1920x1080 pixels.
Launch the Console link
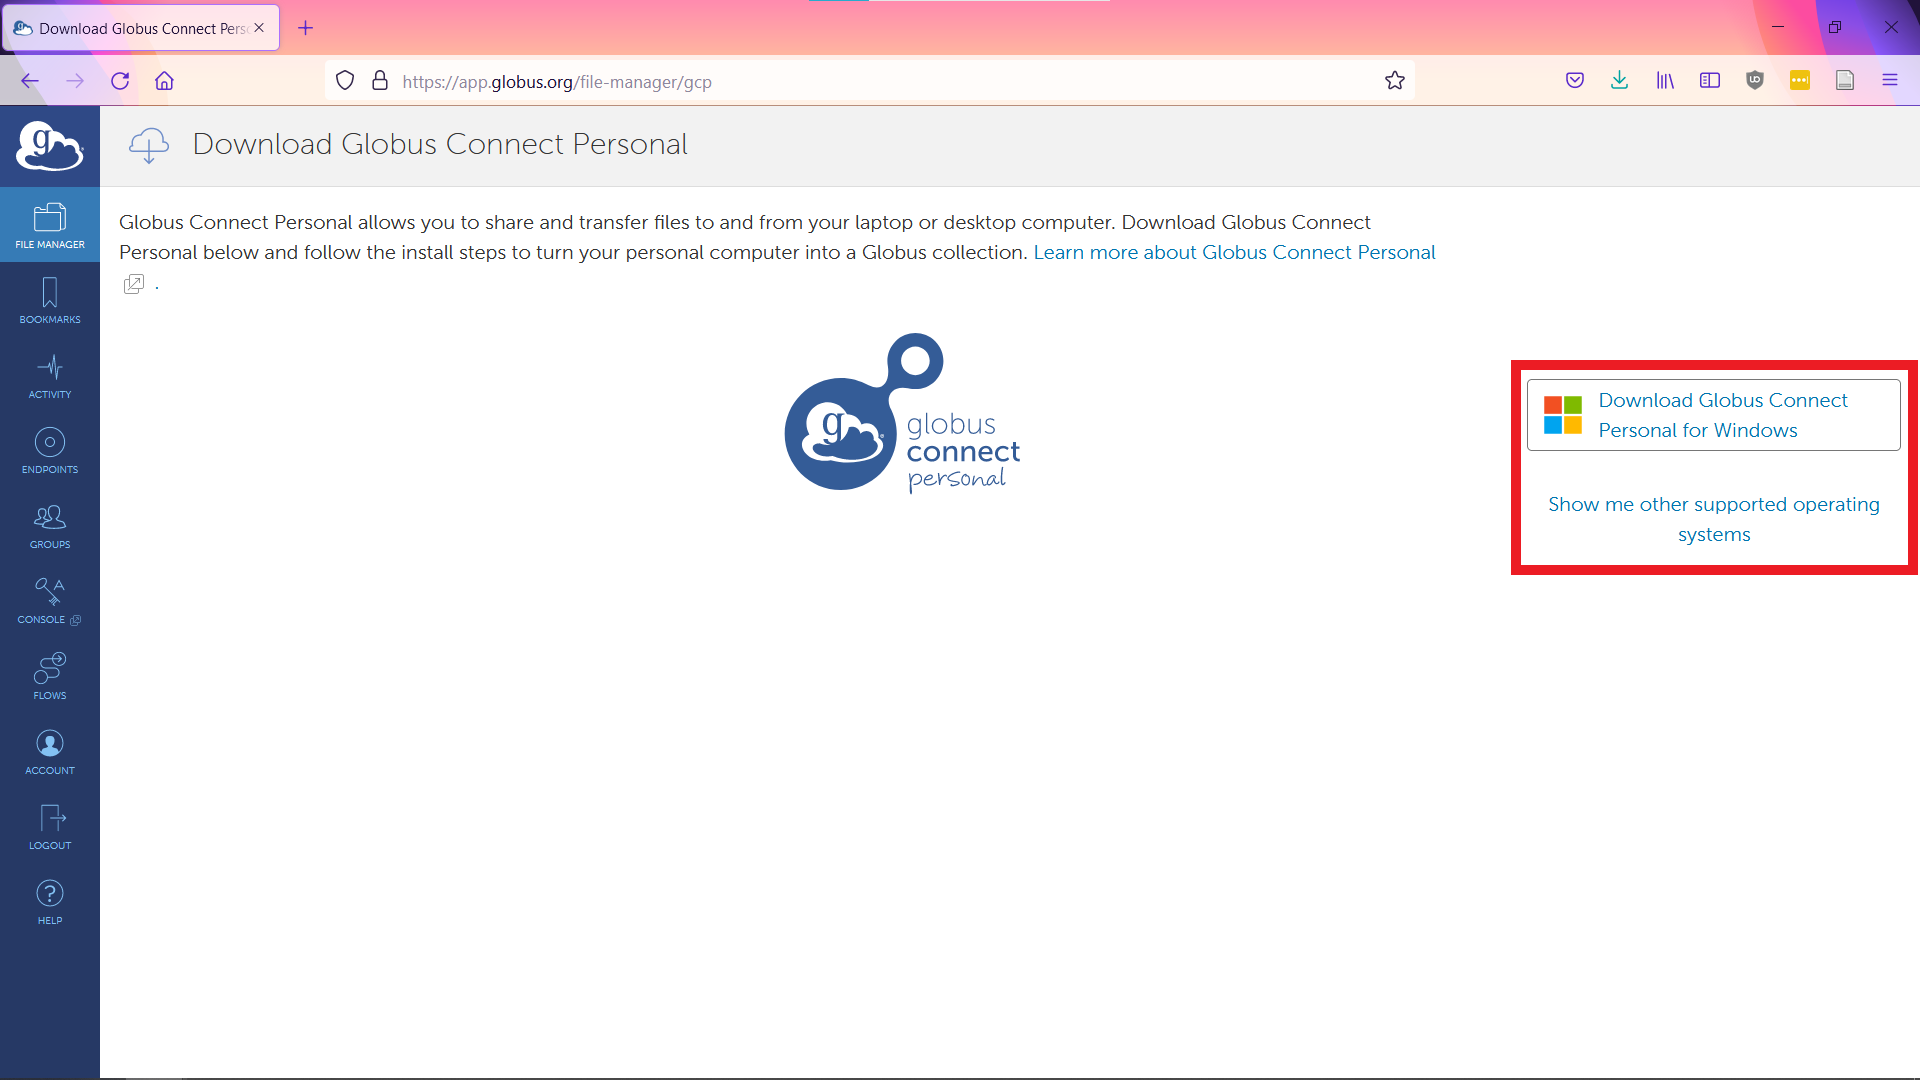[x=50, y=600]
